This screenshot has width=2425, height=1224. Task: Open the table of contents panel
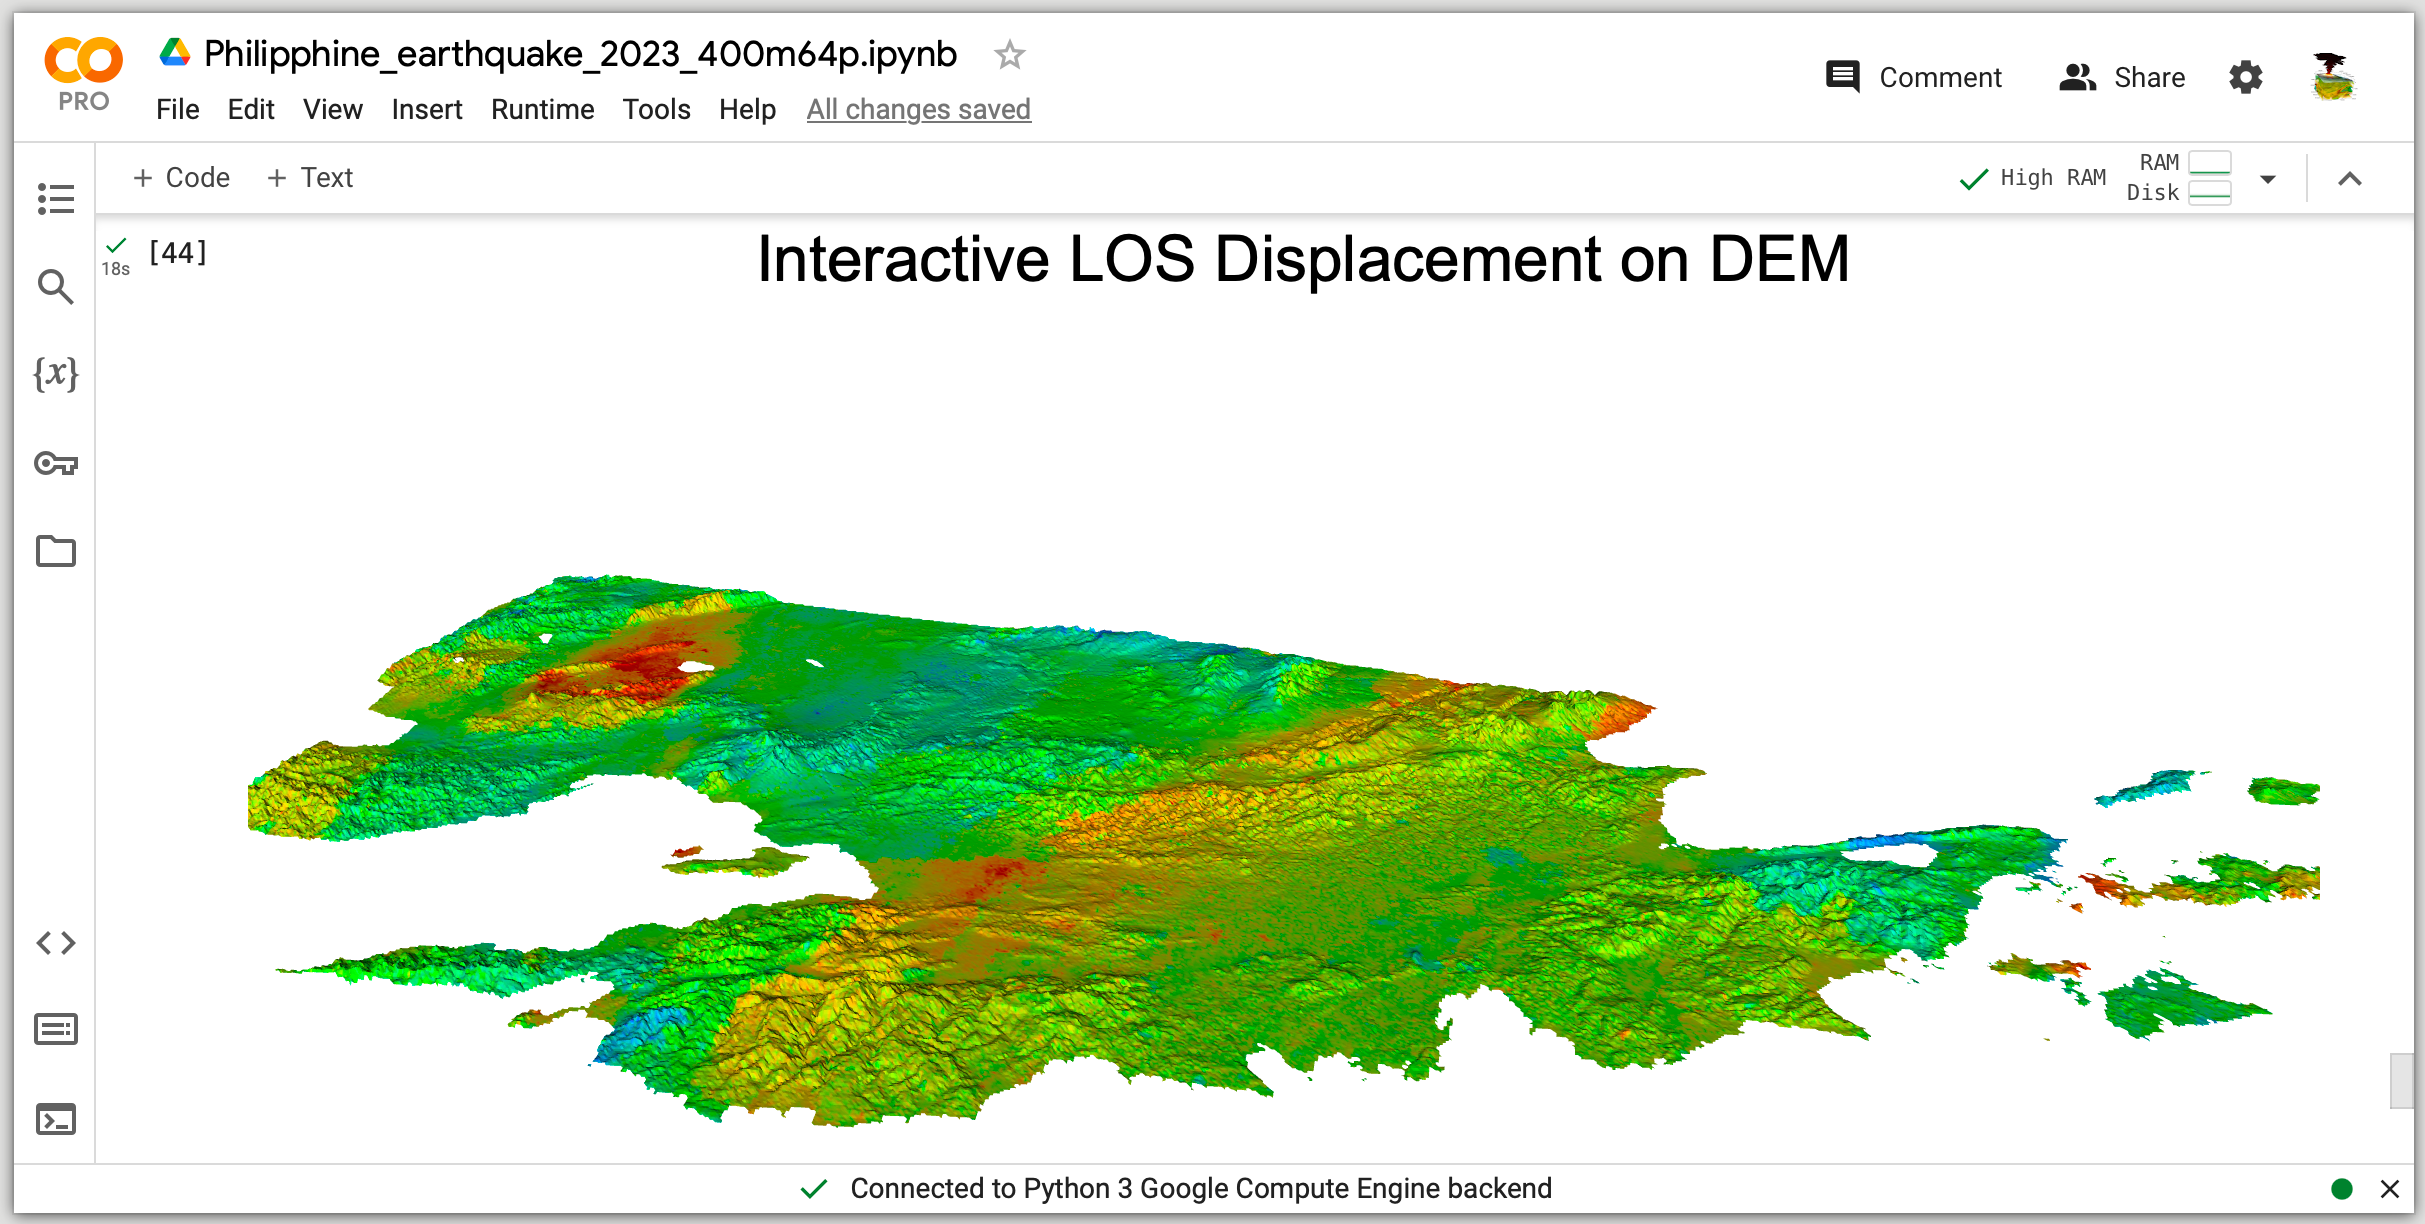55,198
